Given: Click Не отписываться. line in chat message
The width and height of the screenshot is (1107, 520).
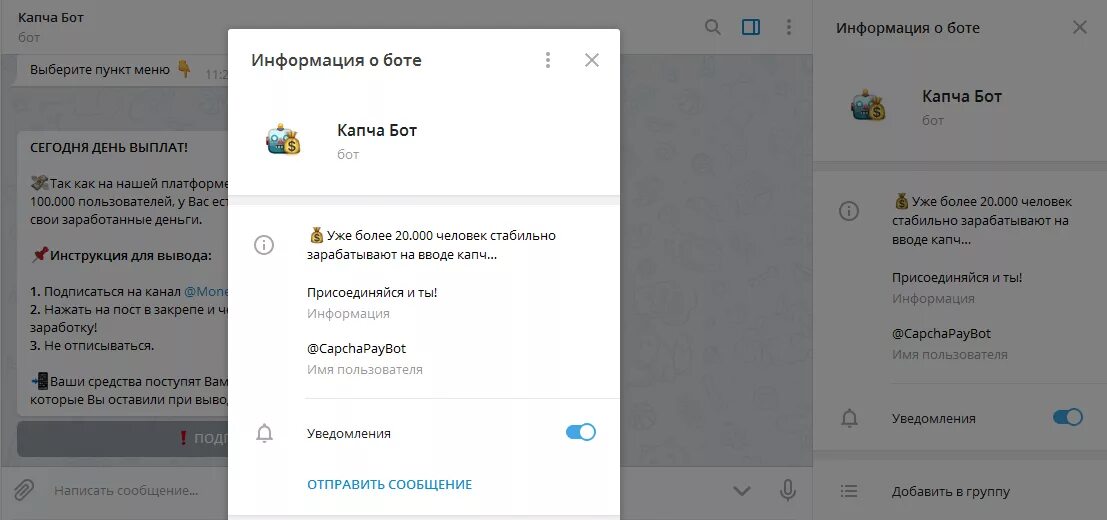Looking at the screenshot, I should click(x=92, y=346).
